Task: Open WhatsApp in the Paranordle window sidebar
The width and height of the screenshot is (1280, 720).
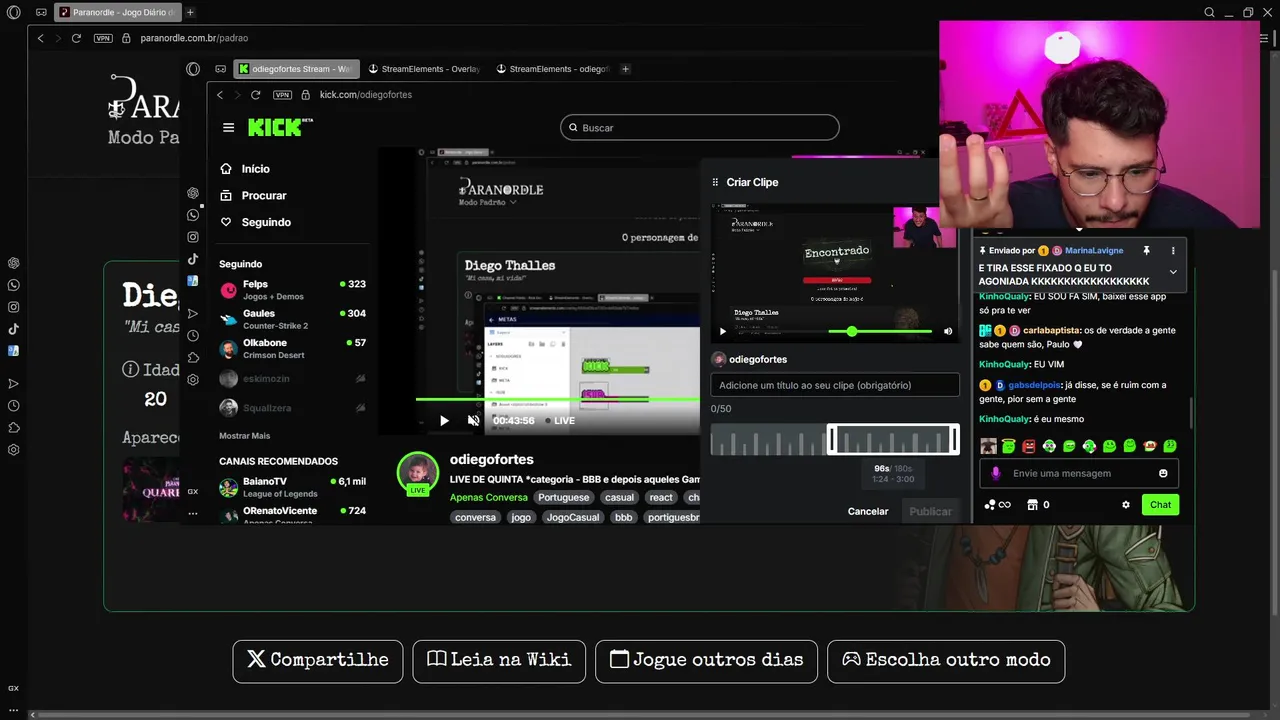Action: pos(14,285)
